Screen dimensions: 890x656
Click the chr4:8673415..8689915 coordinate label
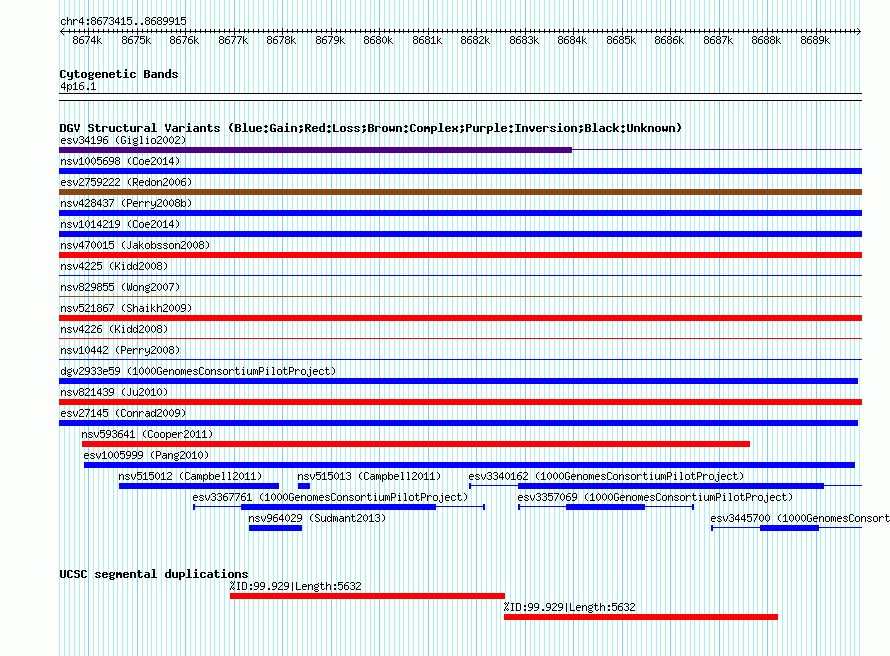123,21
